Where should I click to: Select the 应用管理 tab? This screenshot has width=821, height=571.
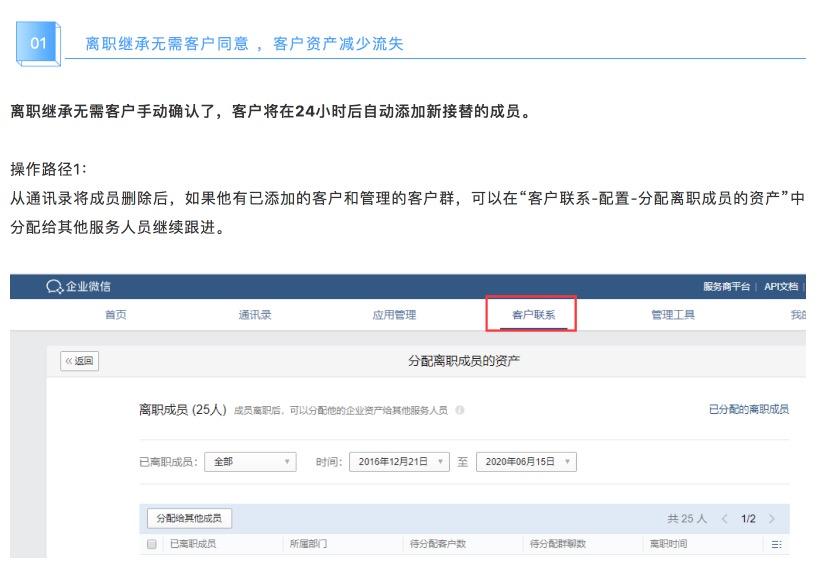(x=387, y=316)
